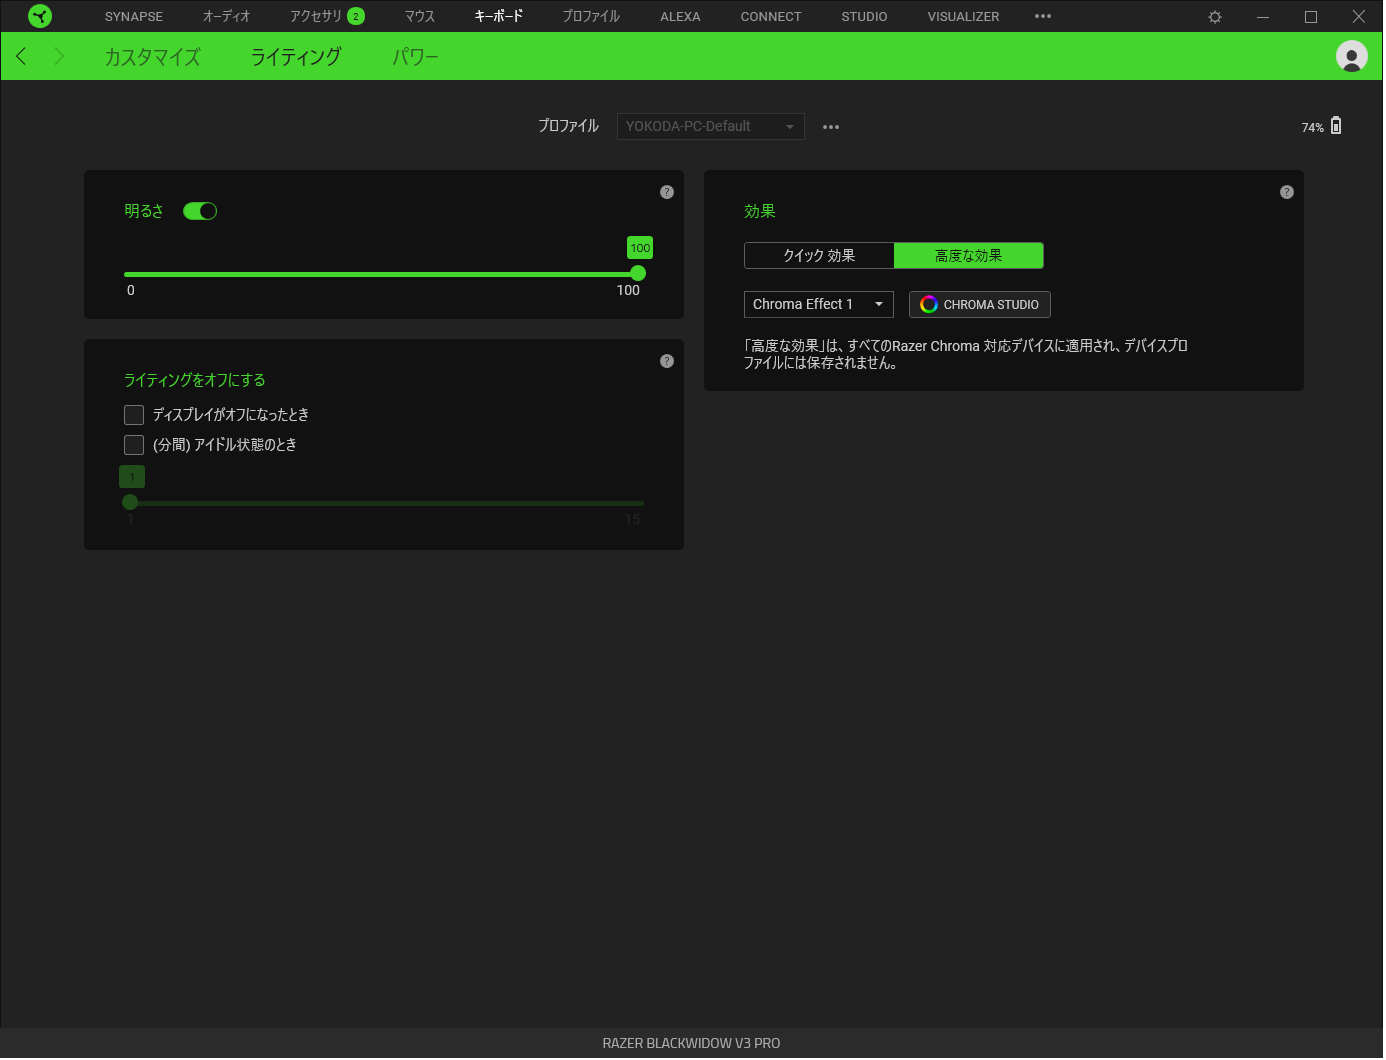This screenshot has width=1386, height=1060.
Task: Open the profile options three-dots menu
Action: pyautogui.click(x=831, y=127)
